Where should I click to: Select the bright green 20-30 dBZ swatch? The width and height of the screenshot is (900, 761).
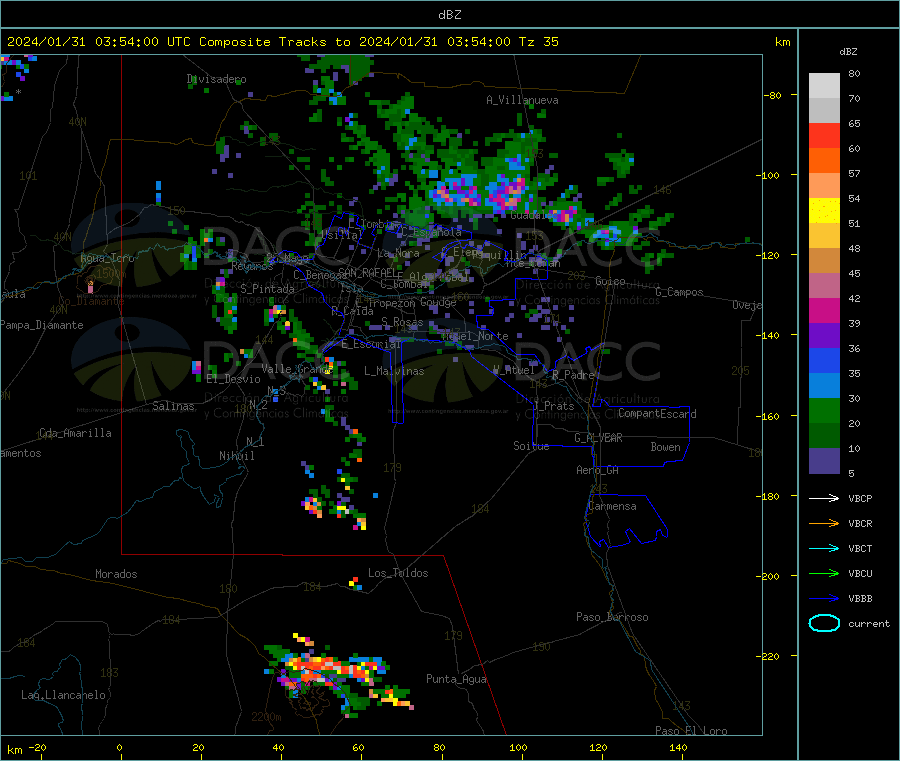pos(824,410)
